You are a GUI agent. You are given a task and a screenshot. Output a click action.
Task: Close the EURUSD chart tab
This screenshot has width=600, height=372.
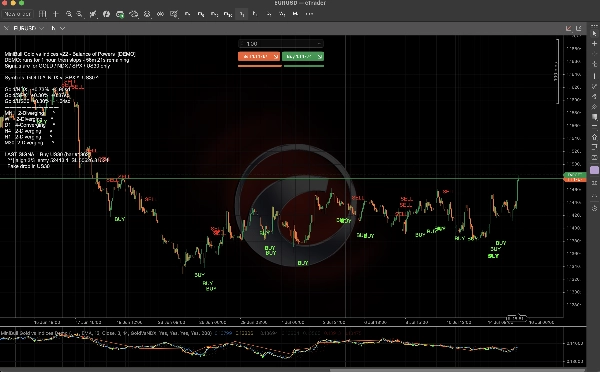[x=6, y=28]
